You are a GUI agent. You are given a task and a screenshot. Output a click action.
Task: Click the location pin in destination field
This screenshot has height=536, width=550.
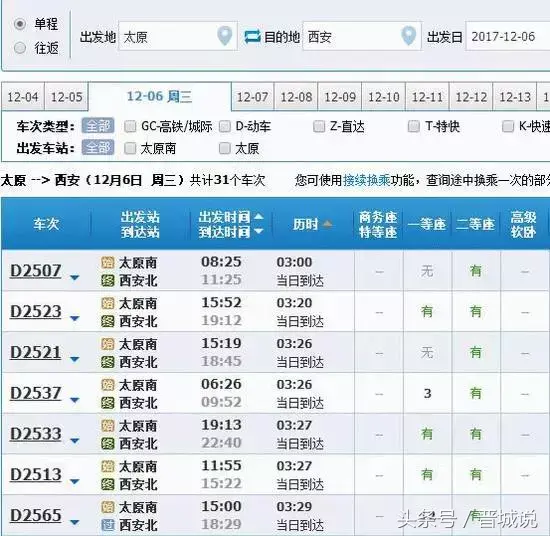pos(408,36)
